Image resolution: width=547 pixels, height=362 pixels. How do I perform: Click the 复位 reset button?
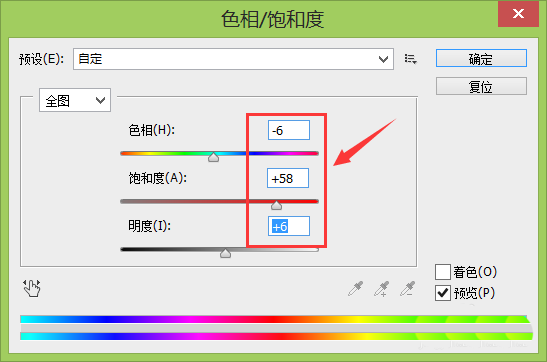coord(481,86)
